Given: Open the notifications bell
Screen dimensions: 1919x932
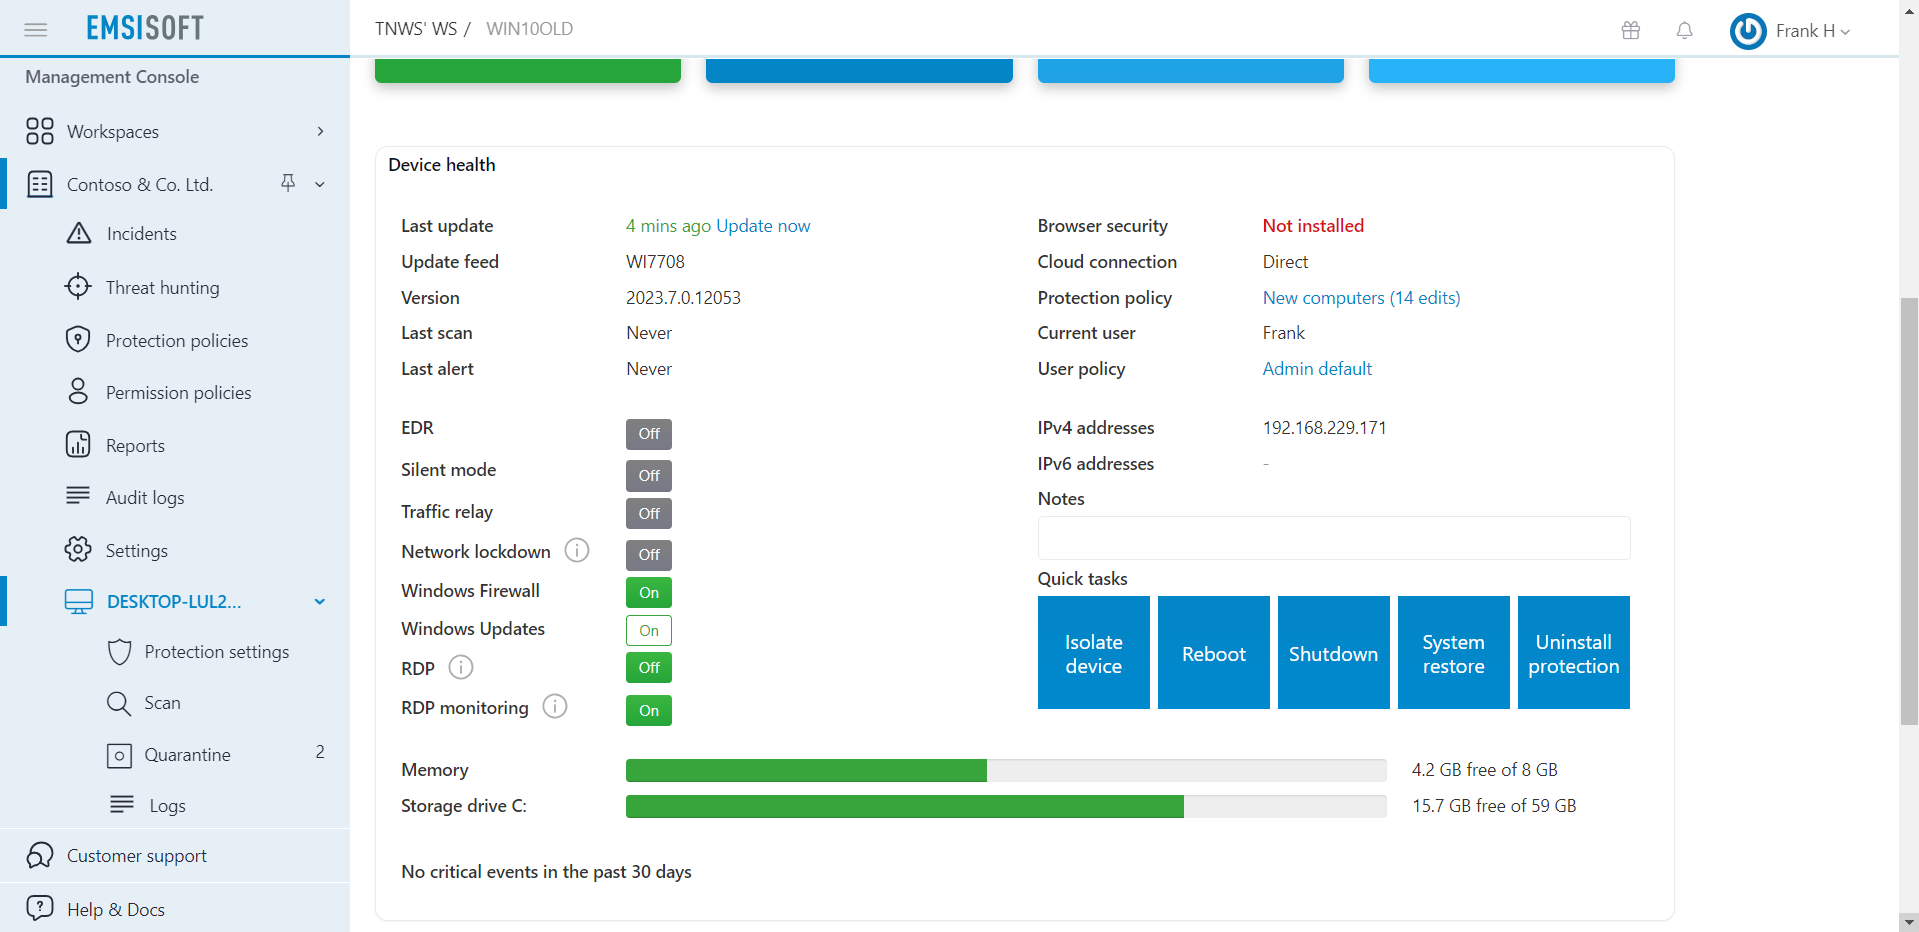Looking at the screenshot, I should point(1685,30).
